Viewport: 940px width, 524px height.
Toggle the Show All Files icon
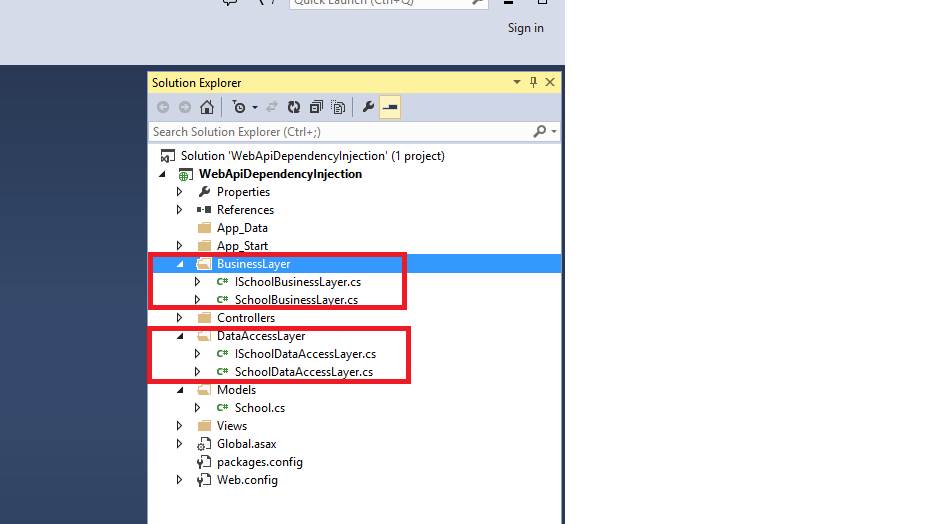(339, 107)
